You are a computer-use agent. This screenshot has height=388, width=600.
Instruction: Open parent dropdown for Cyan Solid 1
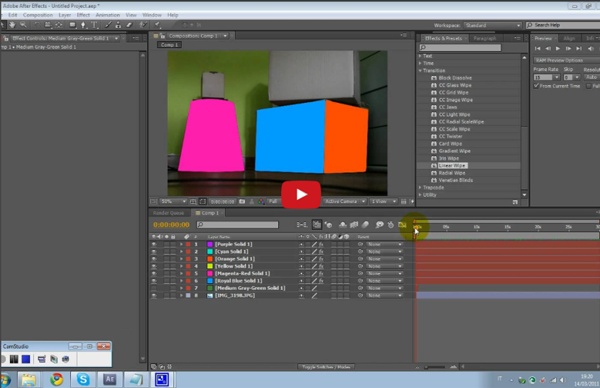click(385, 251)
